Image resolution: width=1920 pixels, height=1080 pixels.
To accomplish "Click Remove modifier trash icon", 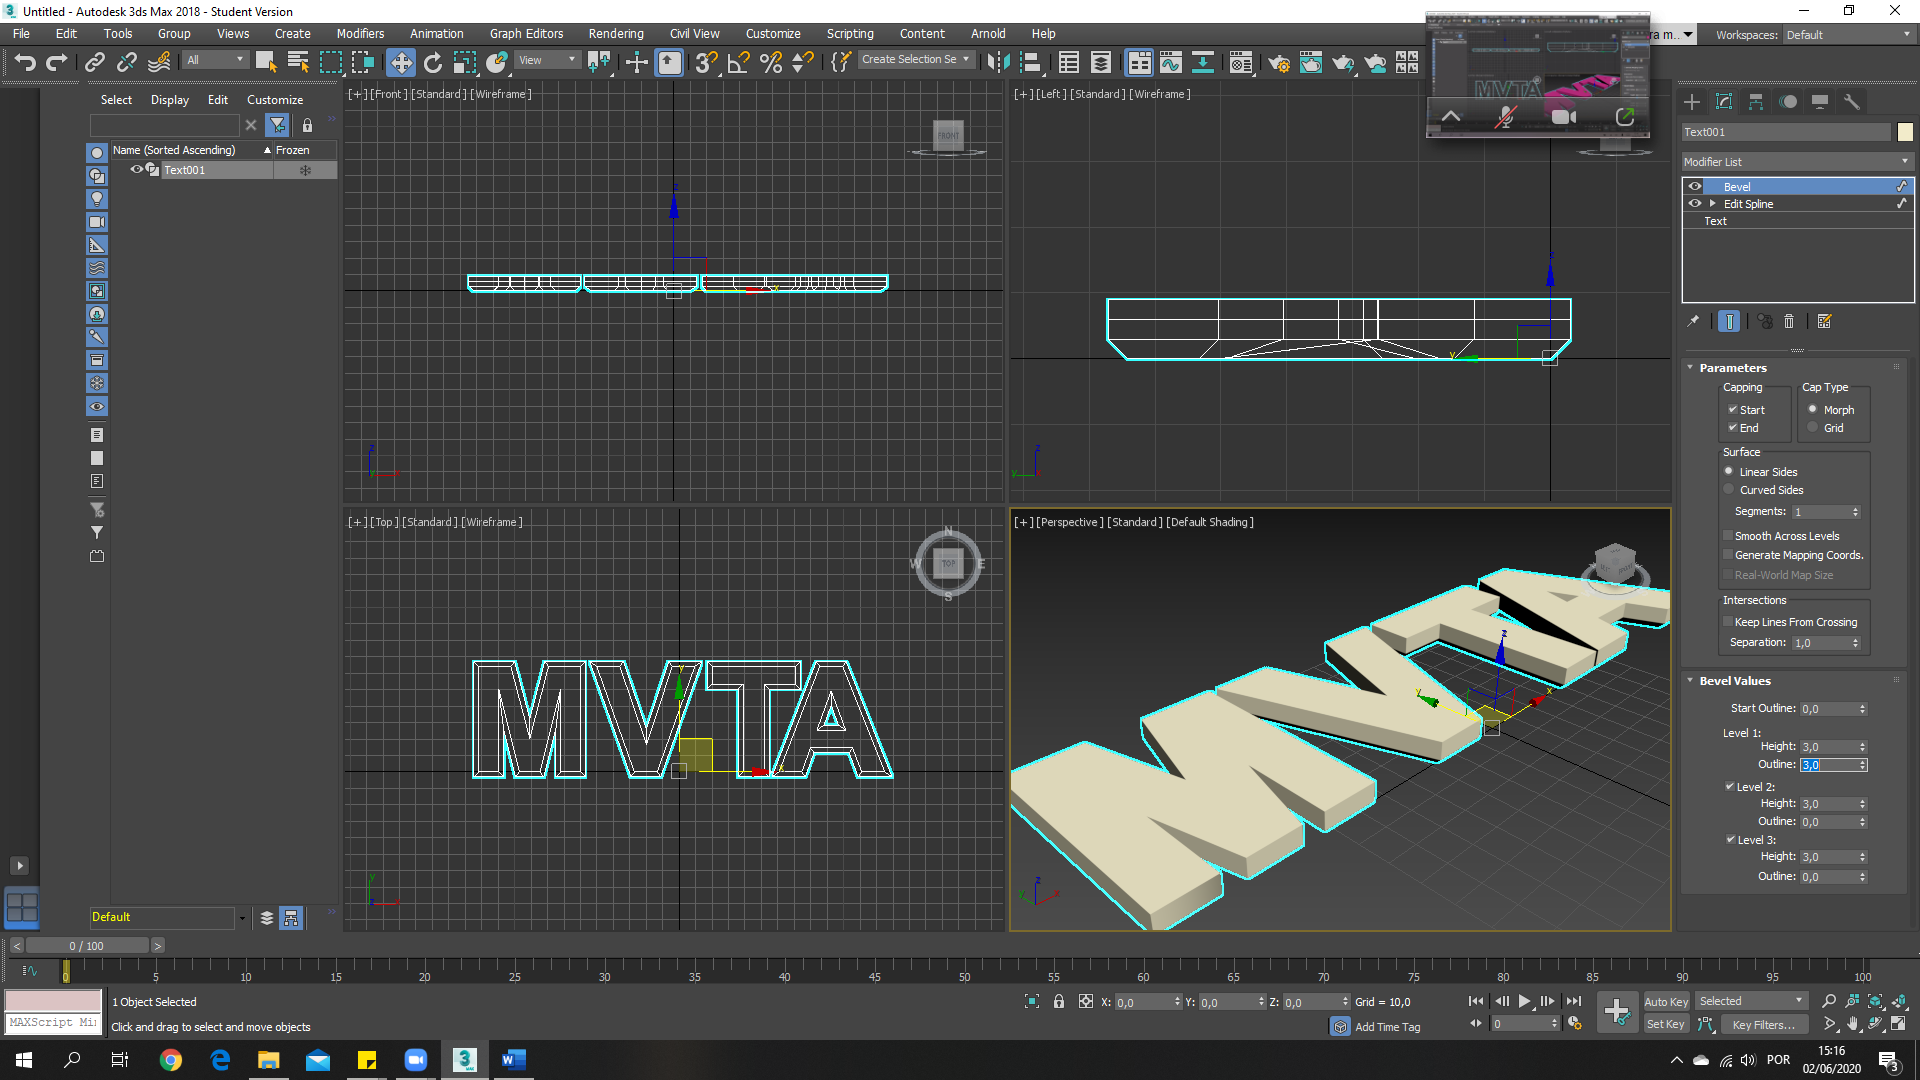I will [x=1789, y=322].
